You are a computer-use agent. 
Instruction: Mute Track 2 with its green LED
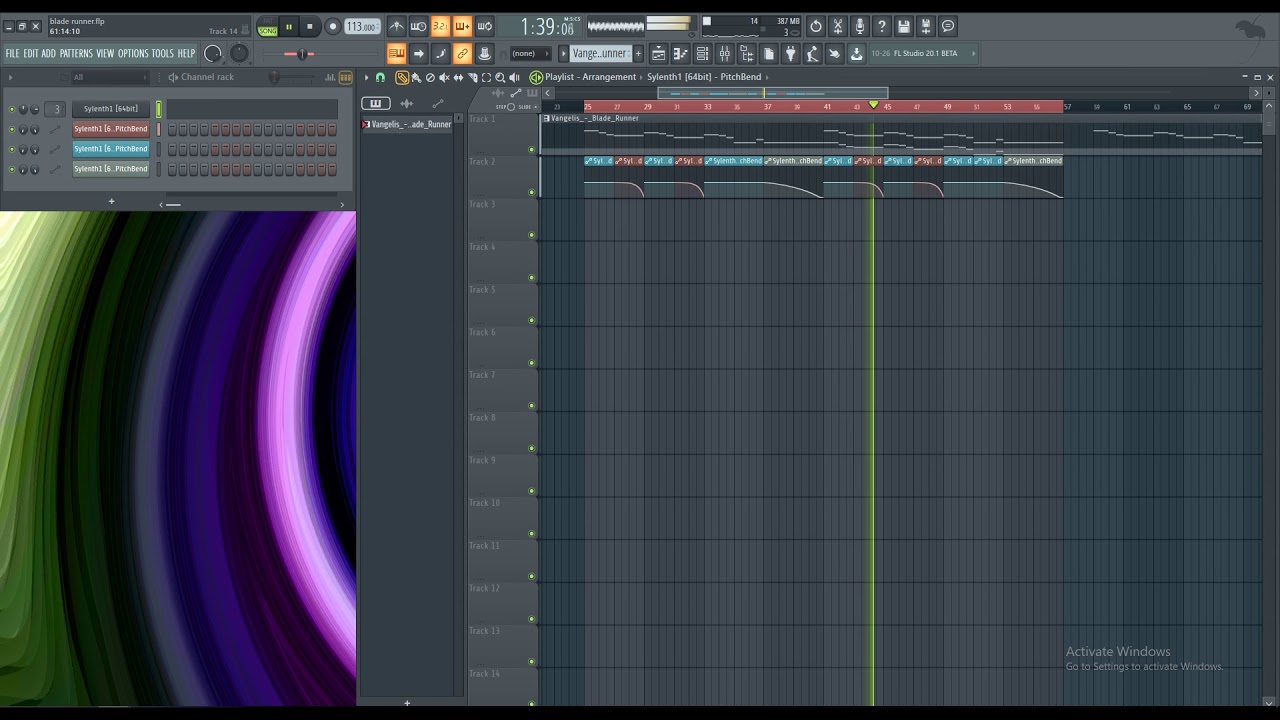click(x=531, y=192)
